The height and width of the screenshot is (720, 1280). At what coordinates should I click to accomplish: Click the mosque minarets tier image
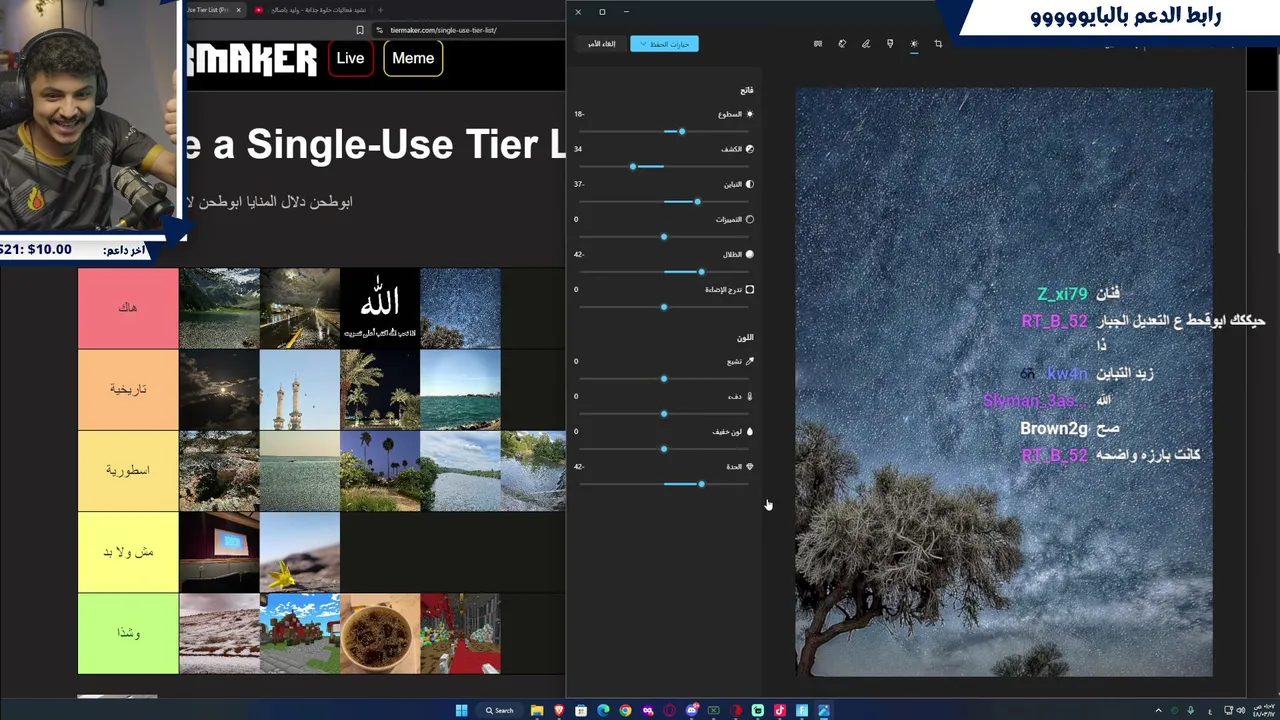300,389
